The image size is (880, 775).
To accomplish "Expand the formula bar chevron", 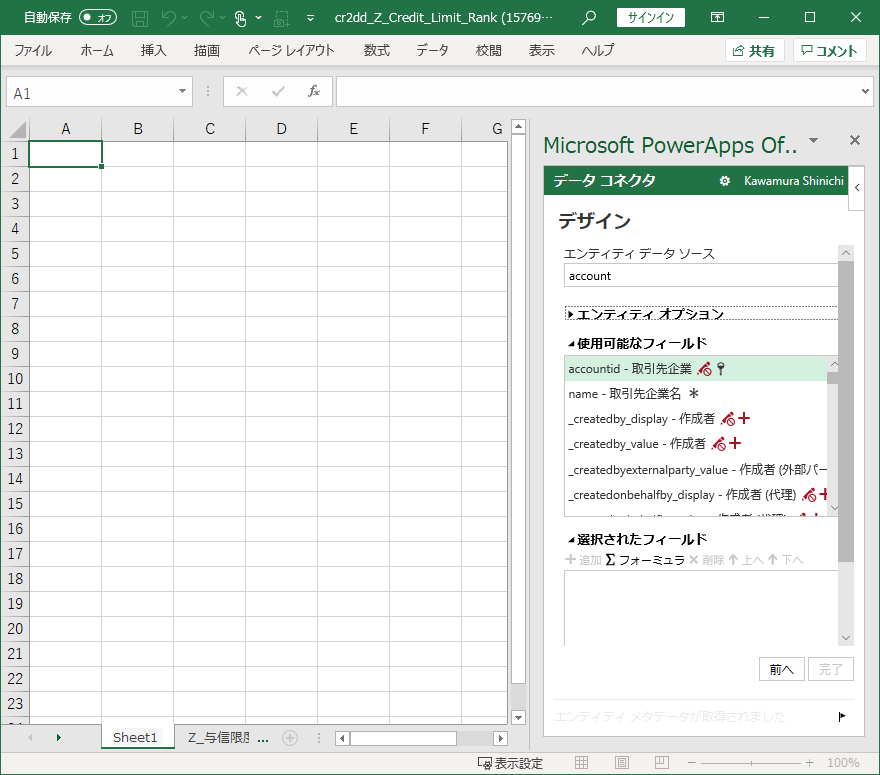I will coord(865,91).
